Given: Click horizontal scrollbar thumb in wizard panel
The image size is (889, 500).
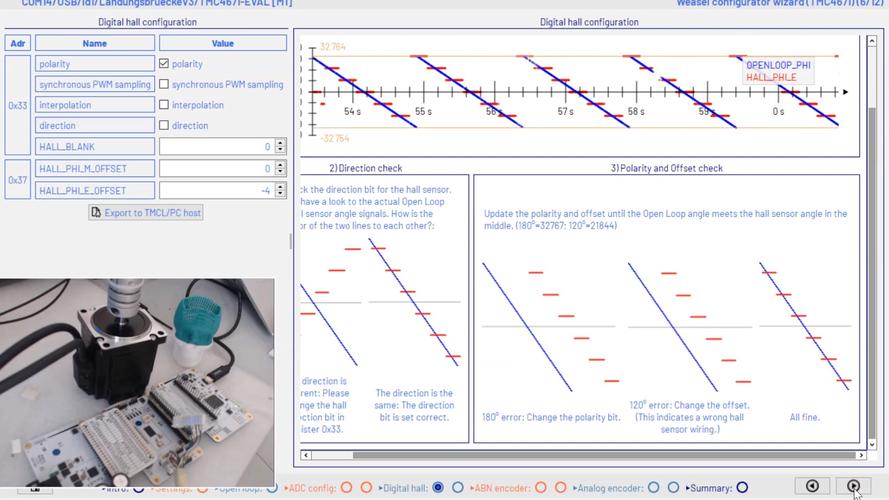Looking at the screenshot, I should pos(604,455).
